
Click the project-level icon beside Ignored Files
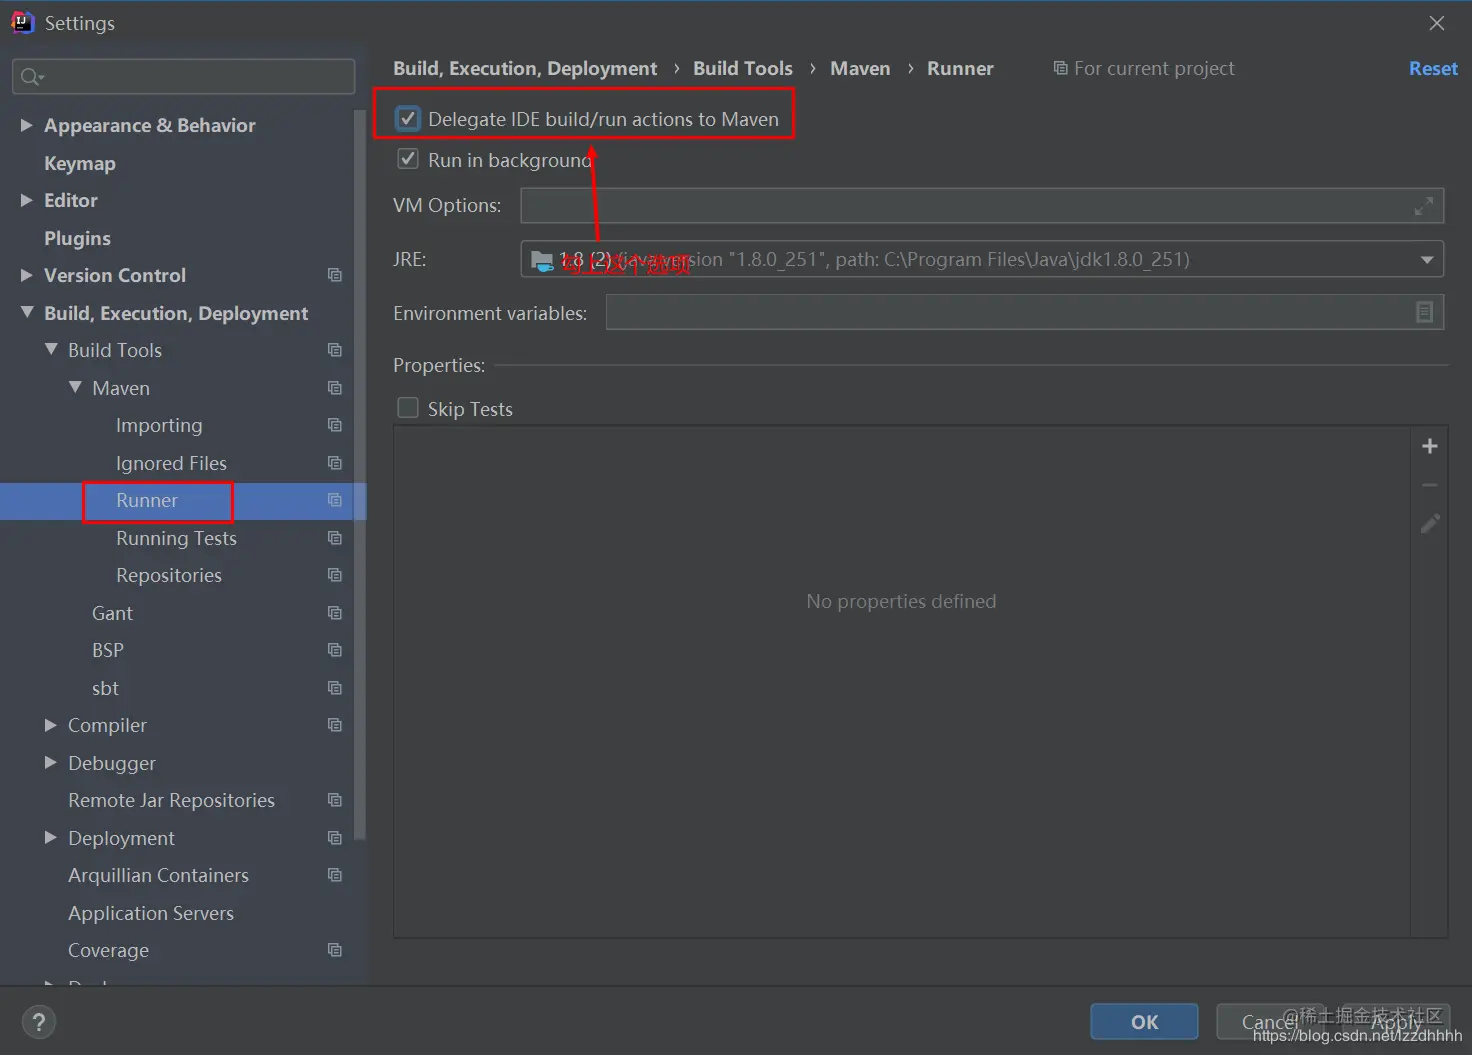tap(335, 463)
